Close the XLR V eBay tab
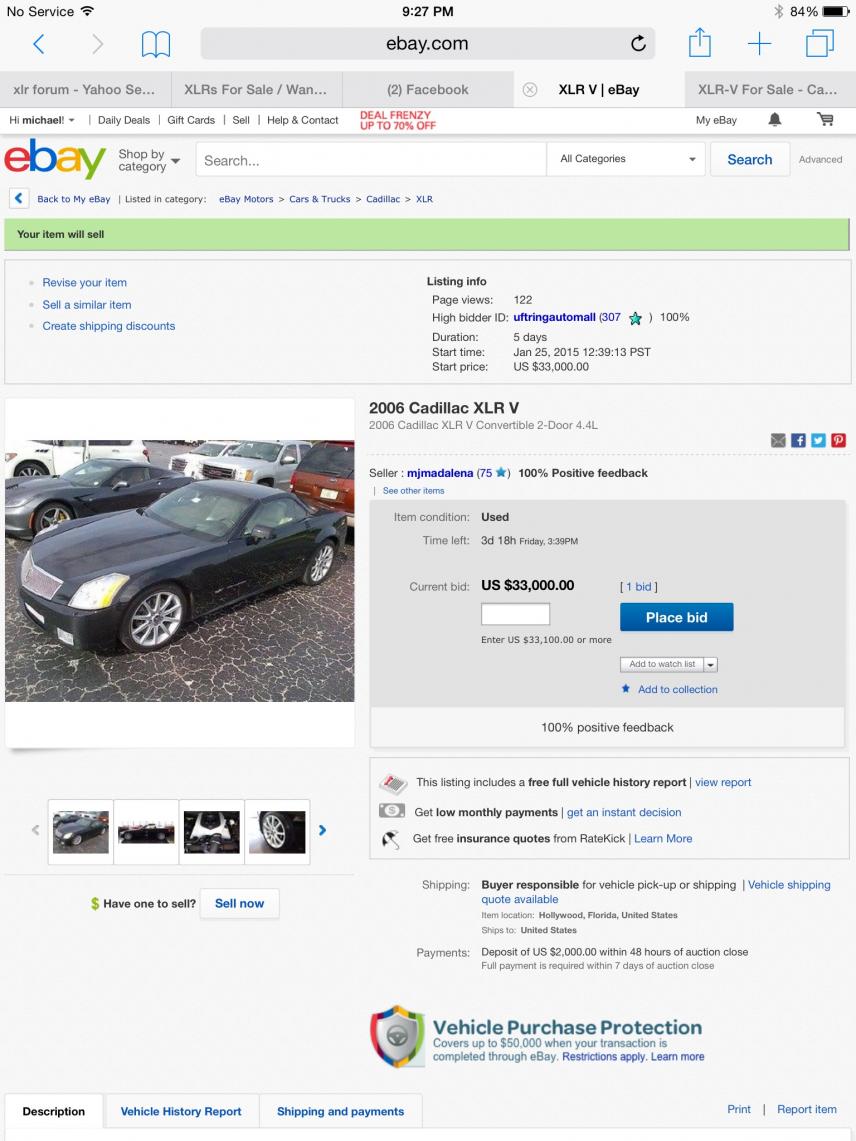856x1141 pixels. click(530, 90)
